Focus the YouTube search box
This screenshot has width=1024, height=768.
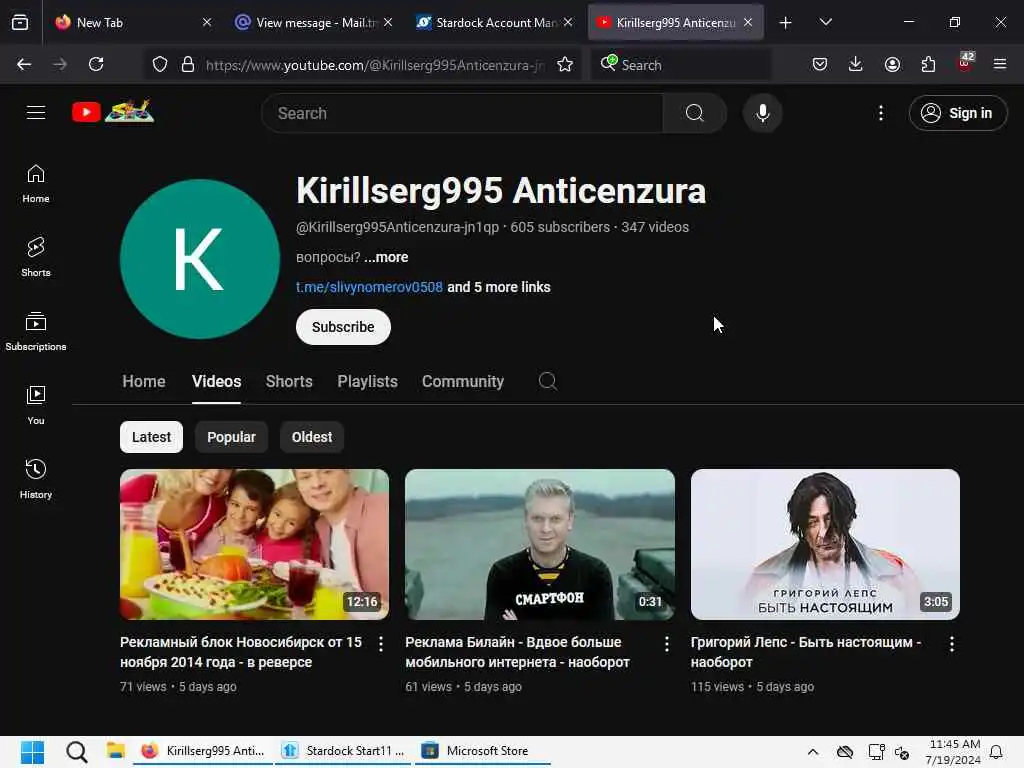click(x=462, y=113)
